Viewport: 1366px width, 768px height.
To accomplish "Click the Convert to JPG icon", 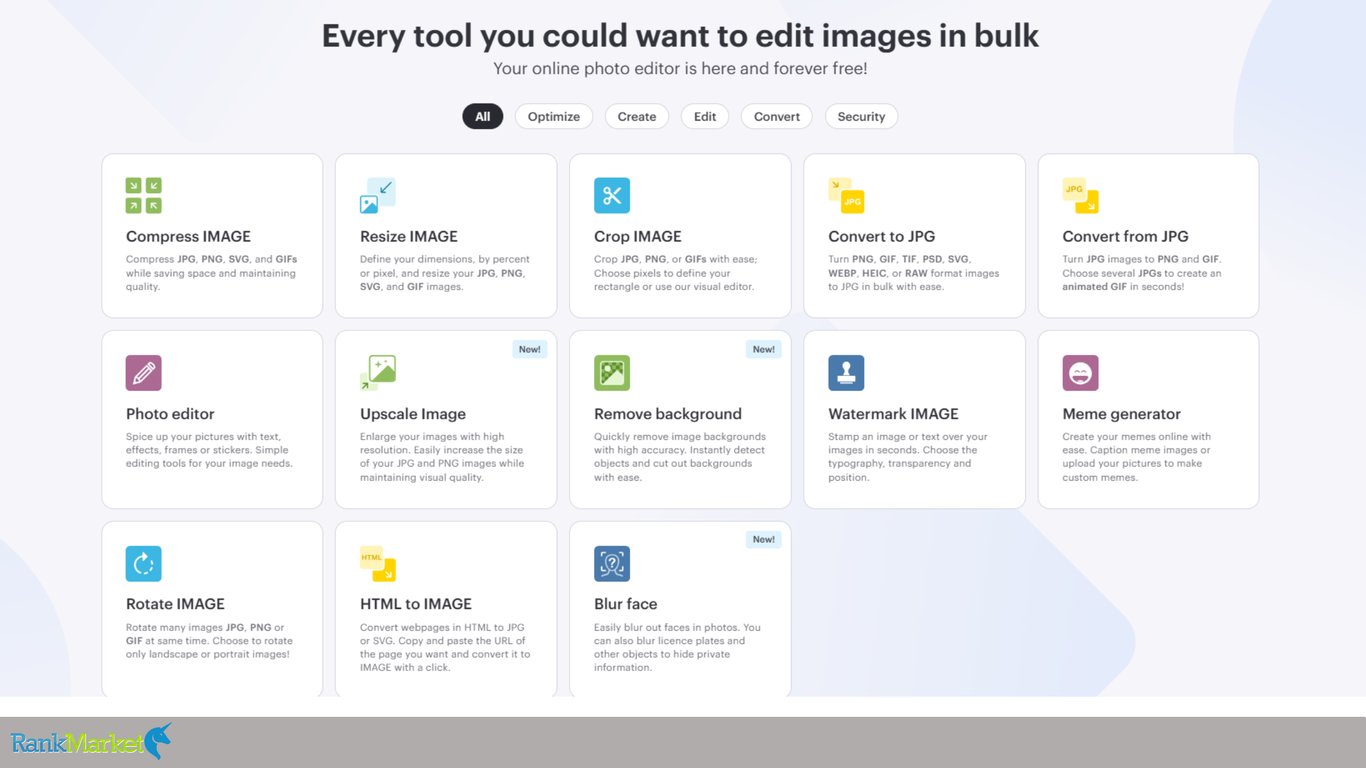I will coord(846,196).
